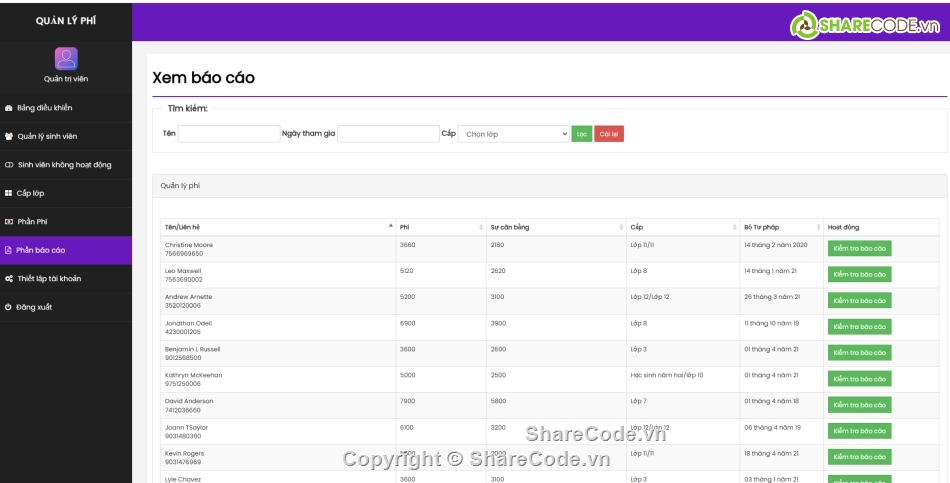Click the Sinh viên không hoạt động icon

[x=9, y=165]
